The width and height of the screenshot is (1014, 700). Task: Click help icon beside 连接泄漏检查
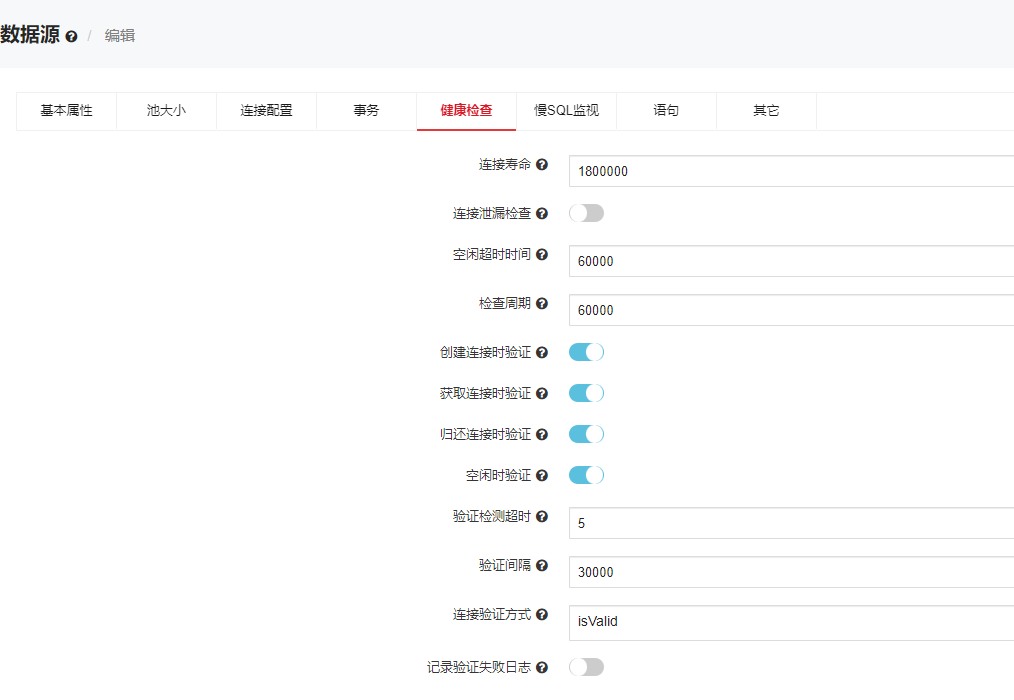click(542, 213)
